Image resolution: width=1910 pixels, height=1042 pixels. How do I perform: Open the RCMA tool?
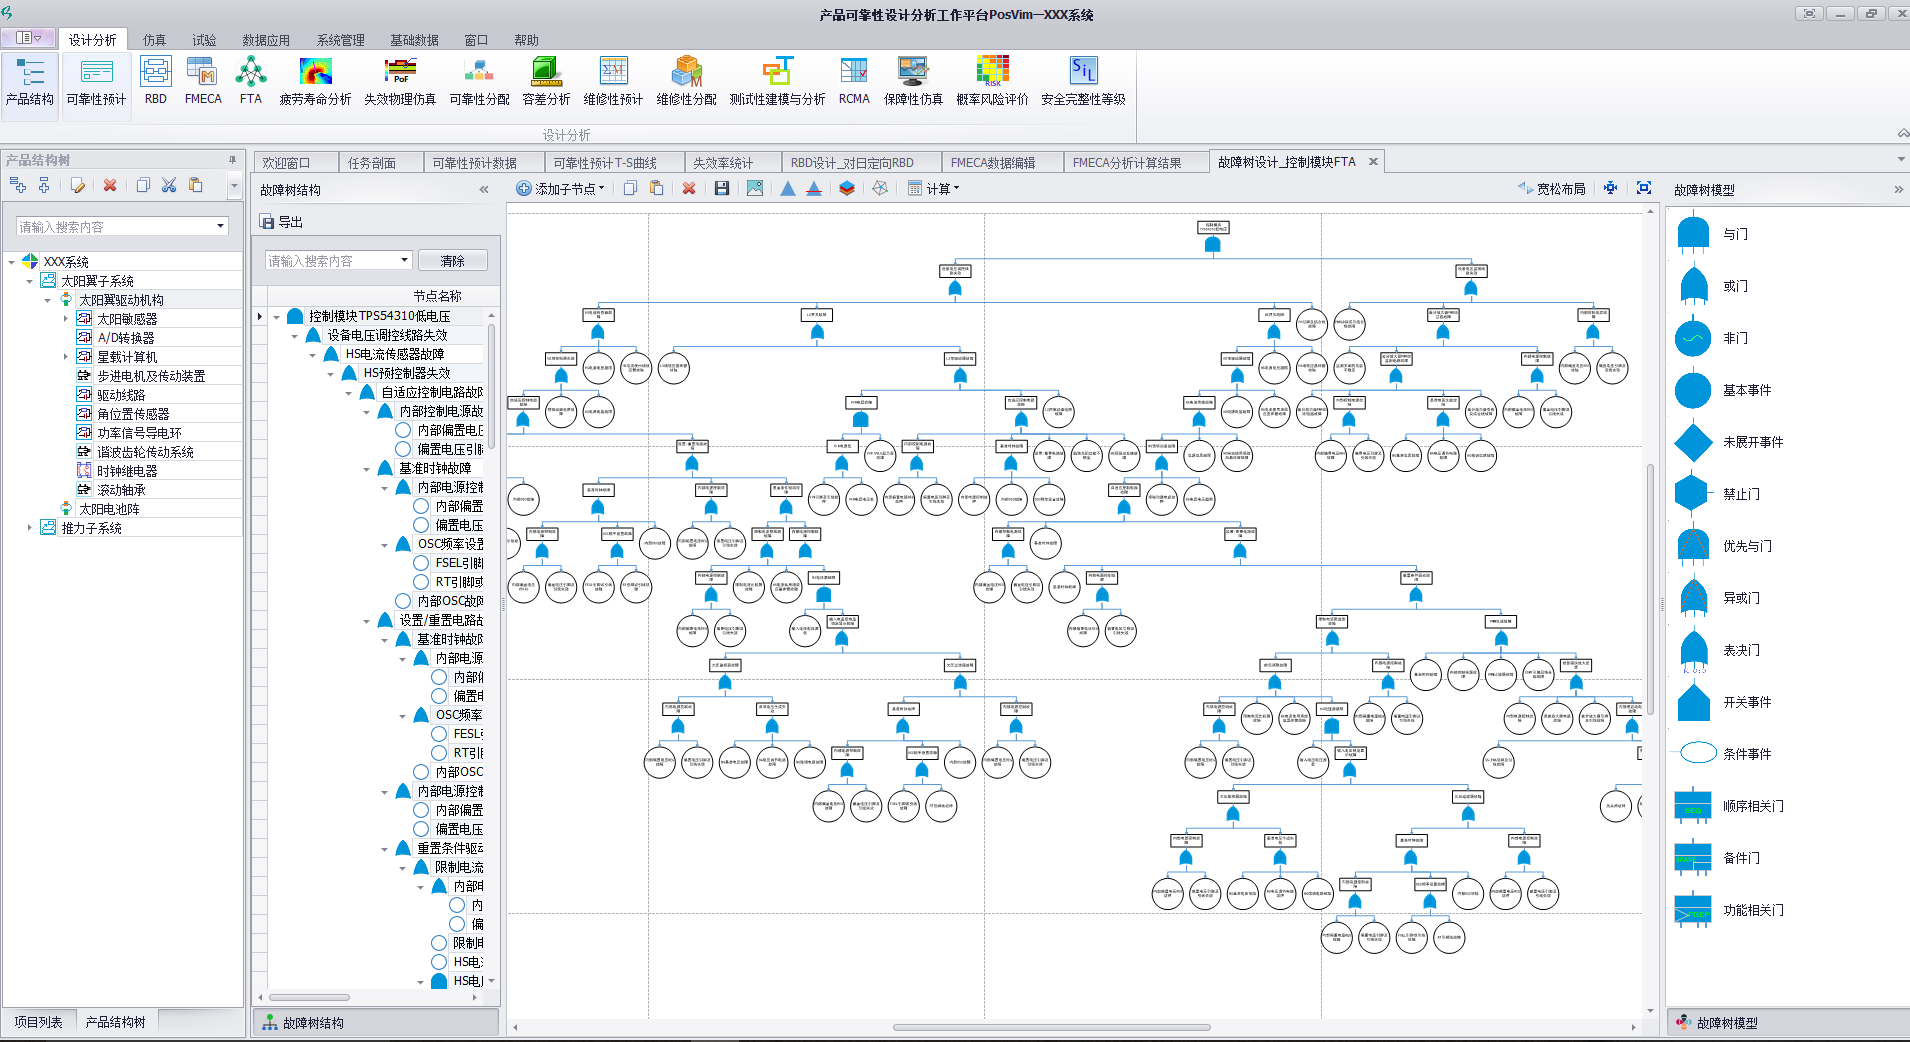tap(854, 82)
